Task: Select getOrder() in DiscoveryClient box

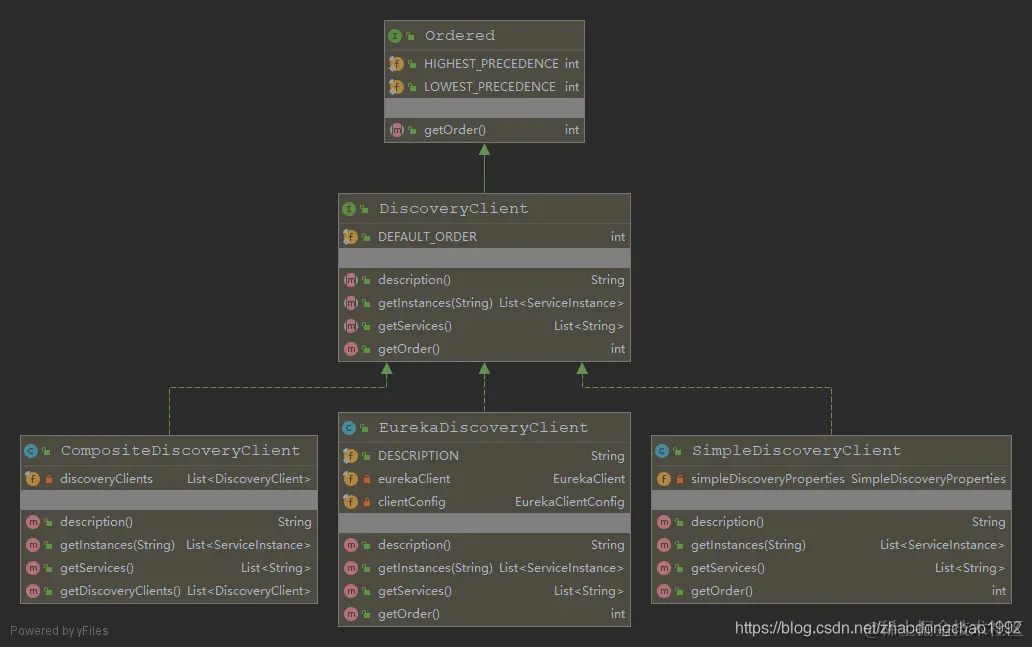Action: pos(409,349)
